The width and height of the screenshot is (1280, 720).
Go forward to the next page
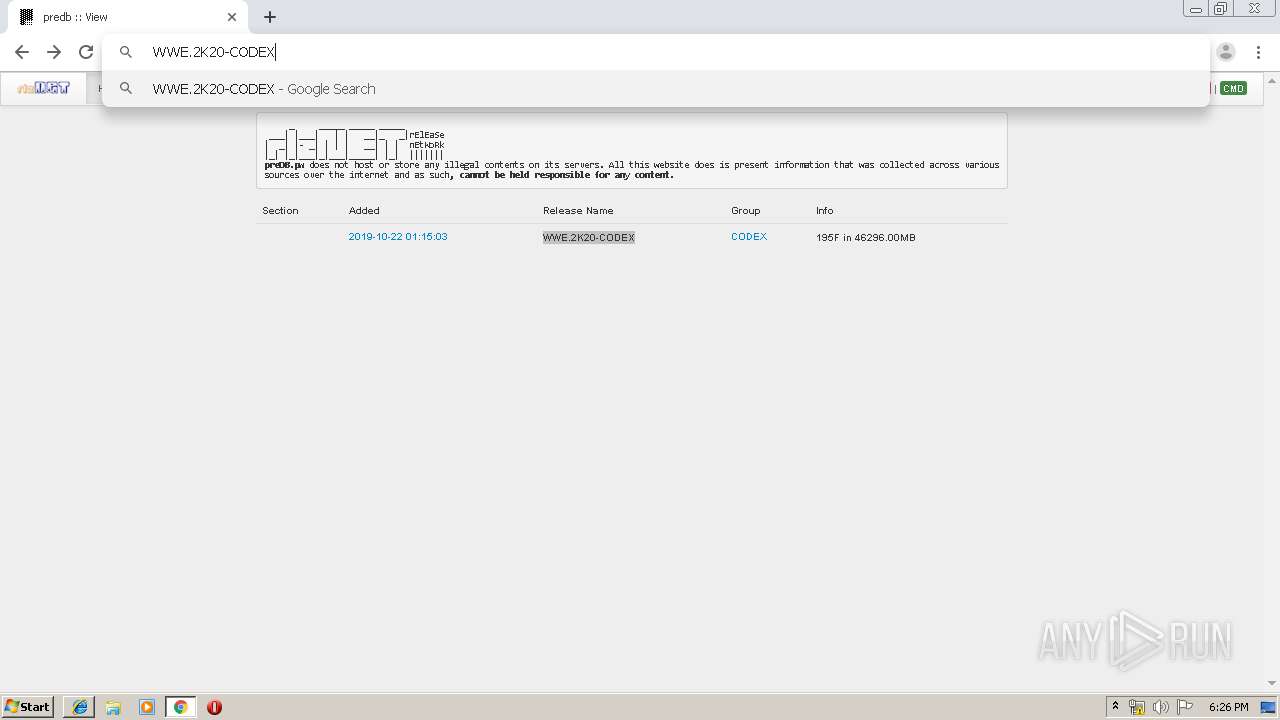tap(54, 52)
